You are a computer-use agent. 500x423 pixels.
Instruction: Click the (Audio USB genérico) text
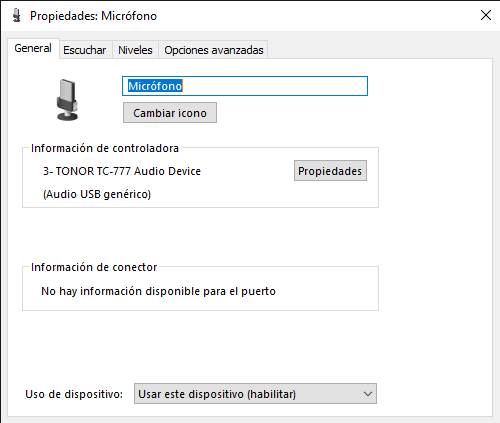tap(97, 194)
